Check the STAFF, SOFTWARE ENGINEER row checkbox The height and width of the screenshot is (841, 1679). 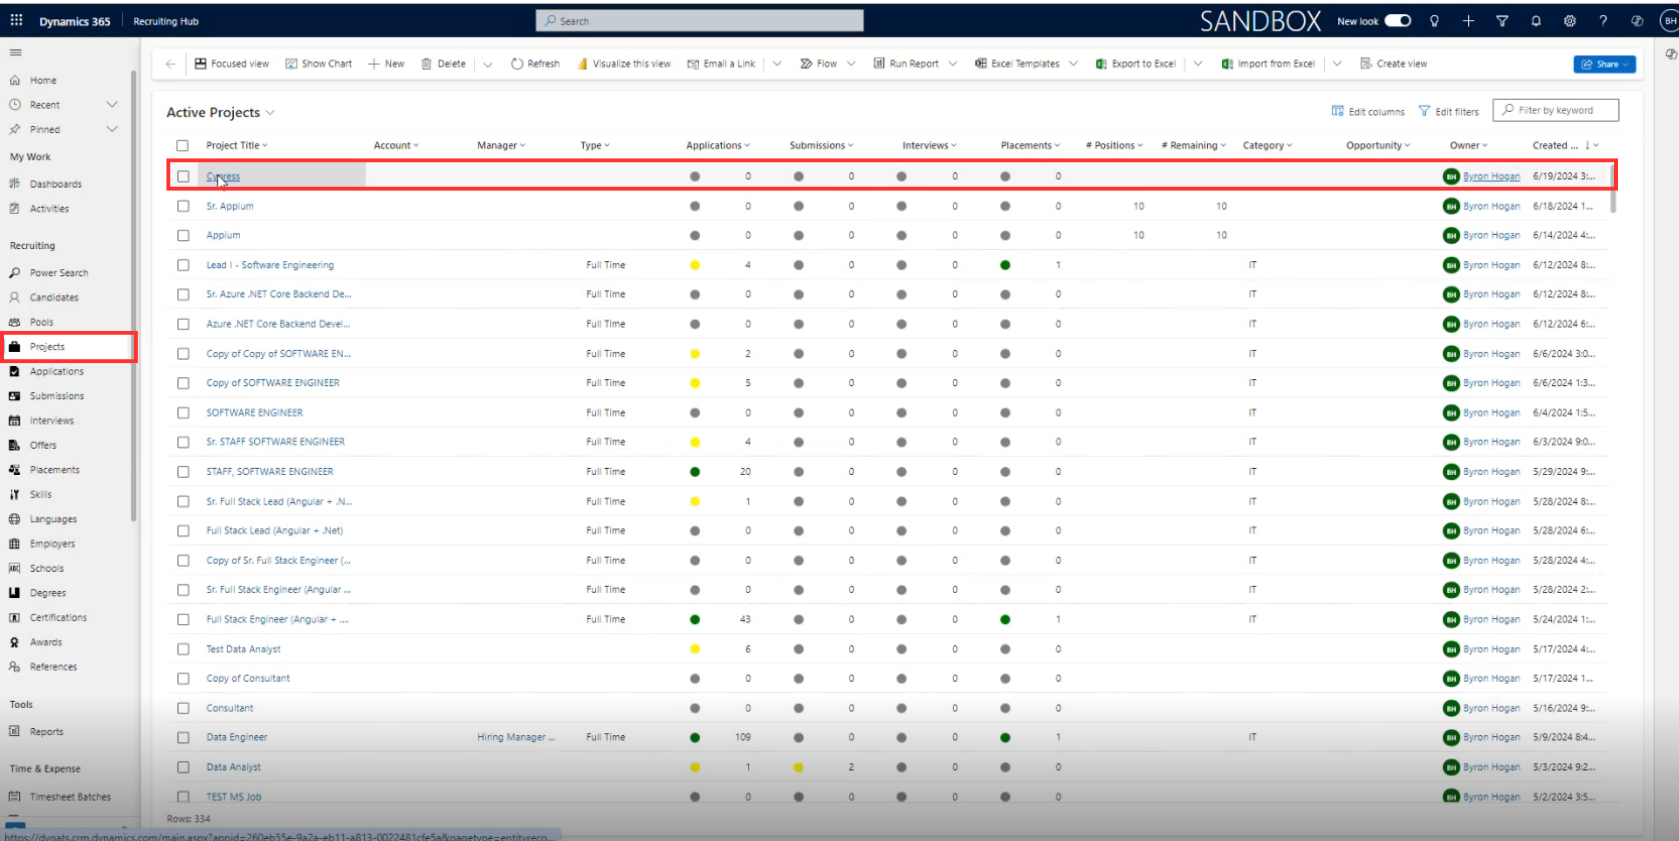[x=183, y=472]
